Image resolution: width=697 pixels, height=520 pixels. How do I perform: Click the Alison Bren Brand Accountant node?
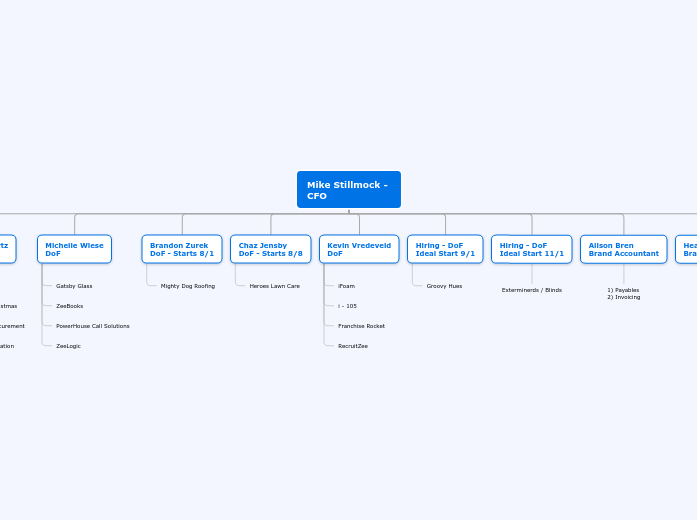(623, 249)
